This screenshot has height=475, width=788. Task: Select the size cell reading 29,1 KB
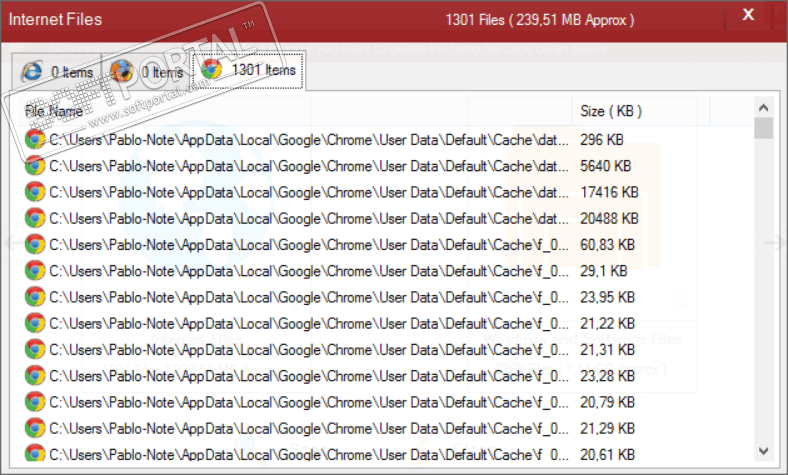pos(604,271)
